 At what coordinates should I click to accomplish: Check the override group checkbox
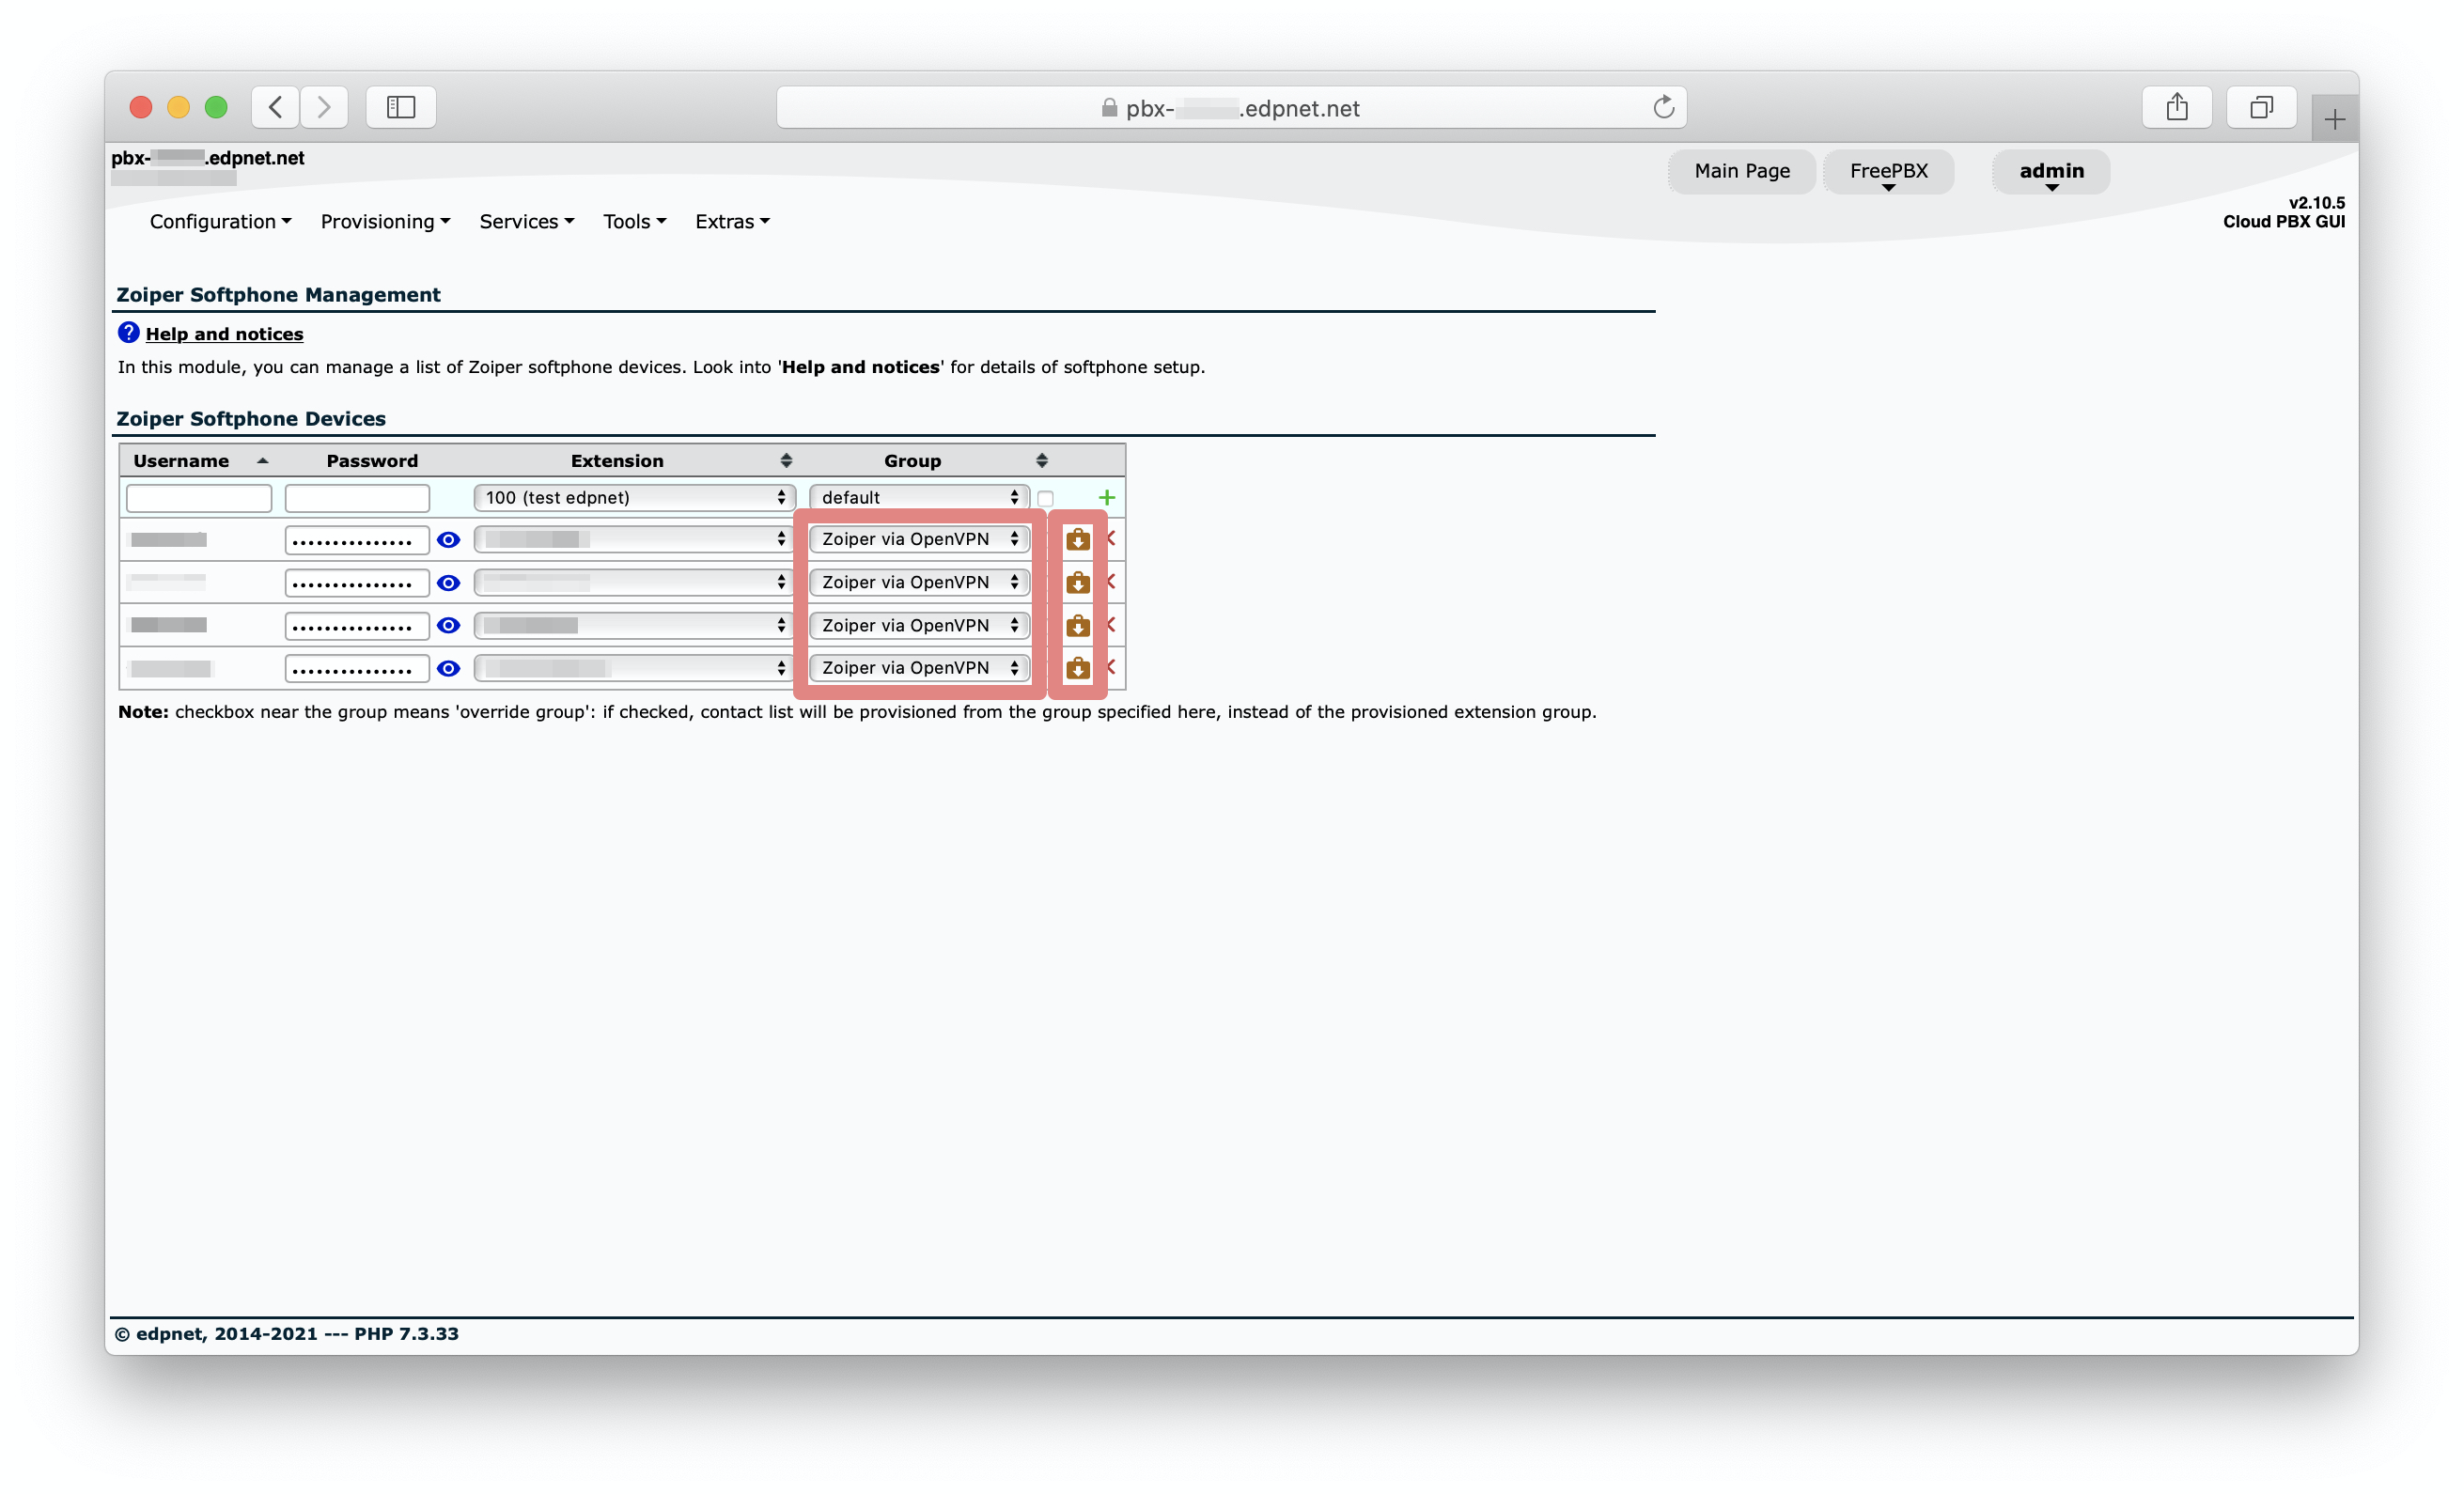point(1045,498)
